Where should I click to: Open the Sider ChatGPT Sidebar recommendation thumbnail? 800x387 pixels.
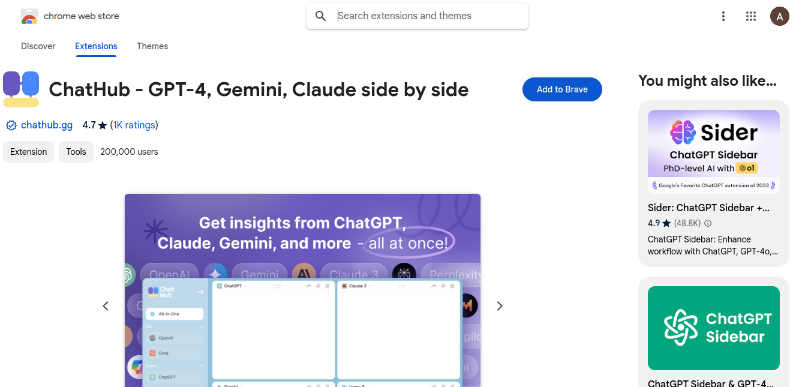(714, 152)
